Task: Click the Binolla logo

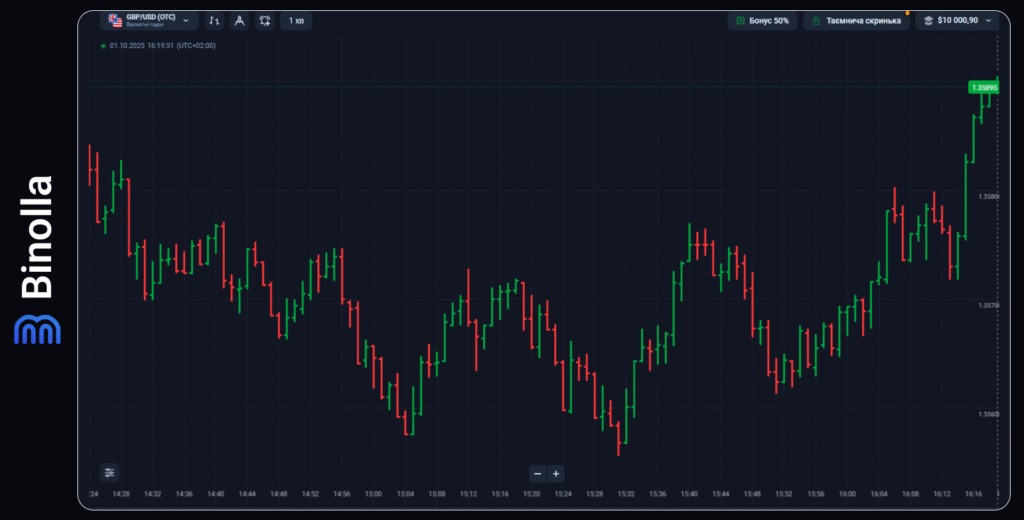Action: pyautogui.click(x=38, y=260)
